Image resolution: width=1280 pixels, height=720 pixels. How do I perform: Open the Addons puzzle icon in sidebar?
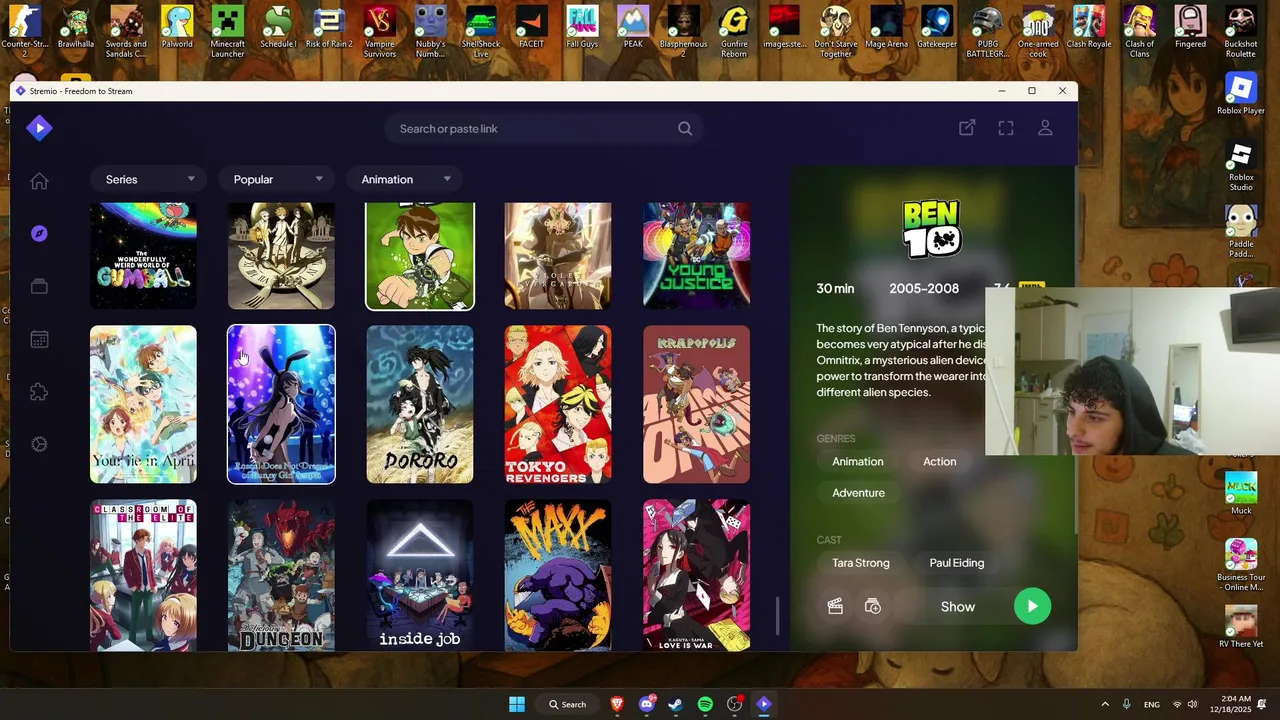pos(39,392)
